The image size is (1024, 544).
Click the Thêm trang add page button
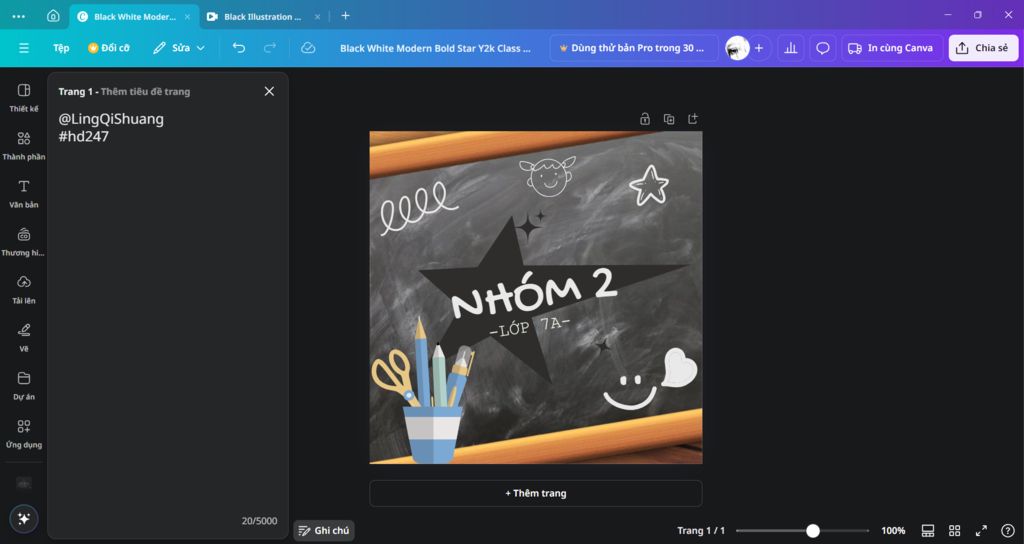pyautogui.click(x=536, y=493)
